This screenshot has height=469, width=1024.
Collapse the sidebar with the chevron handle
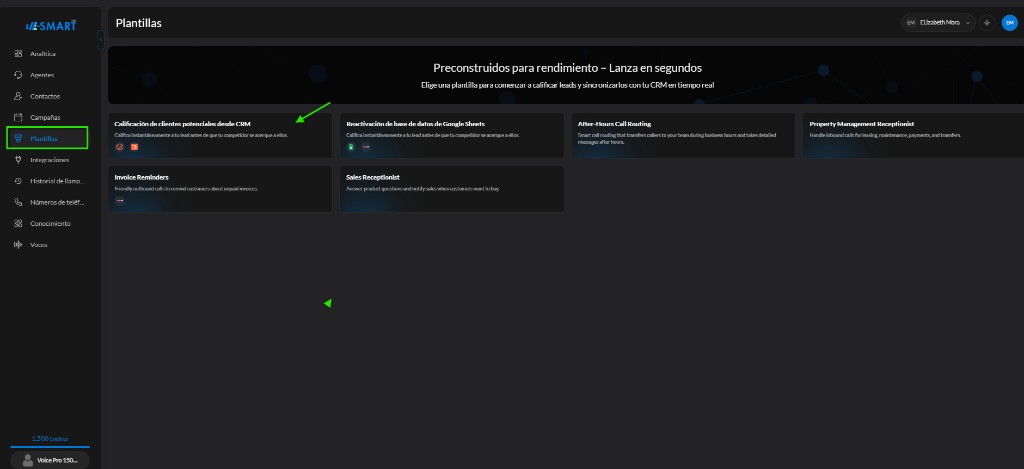pos(101,40)
